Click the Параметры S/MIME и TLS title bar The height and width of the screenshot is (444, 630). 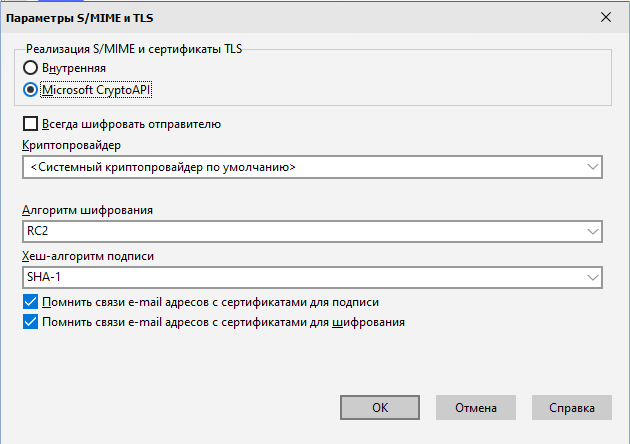click(250, 16)
